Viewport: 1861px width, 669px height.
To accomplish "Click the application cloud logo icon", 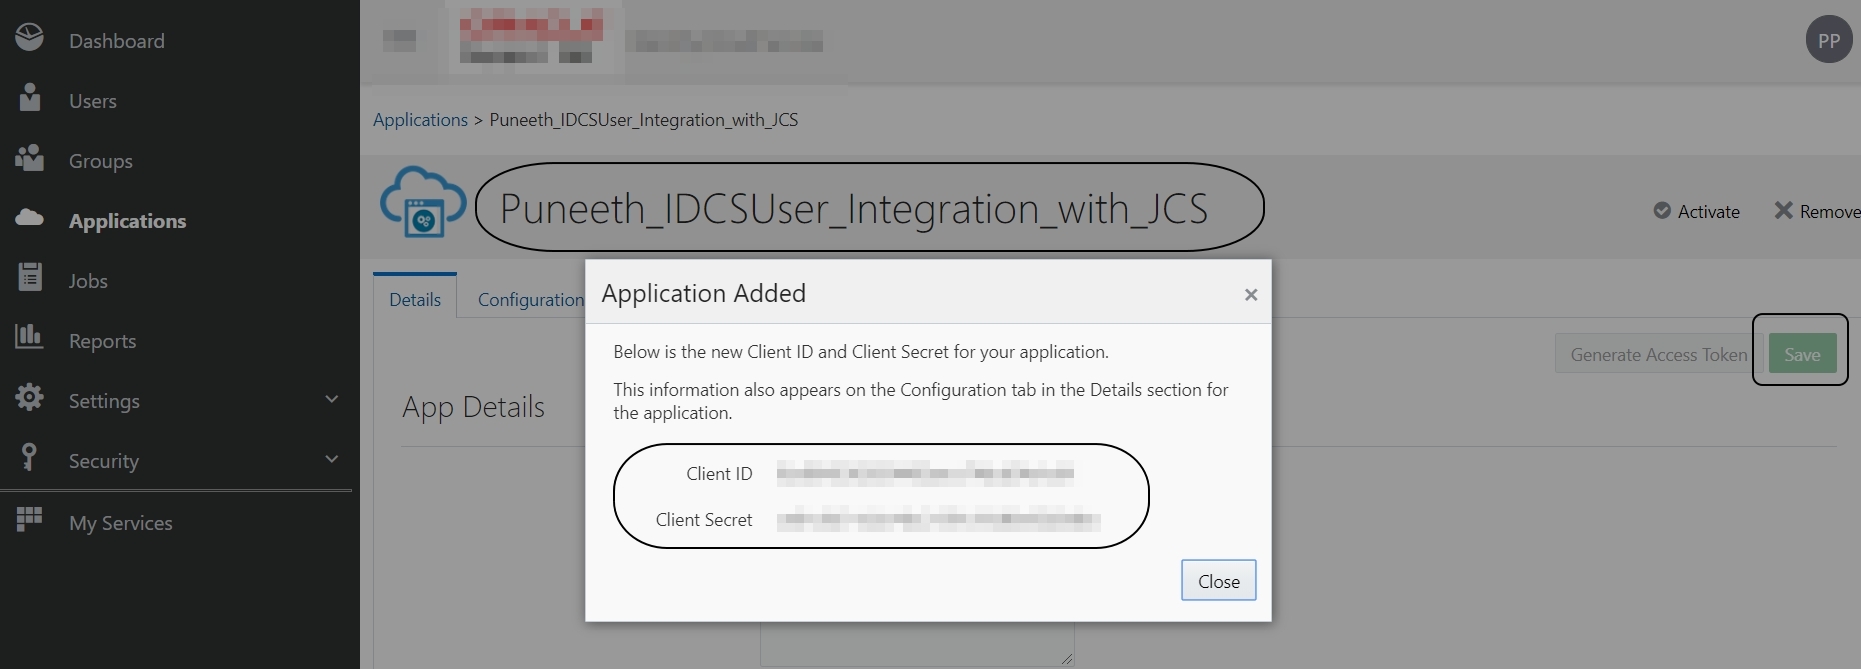I will coord(422,202).
